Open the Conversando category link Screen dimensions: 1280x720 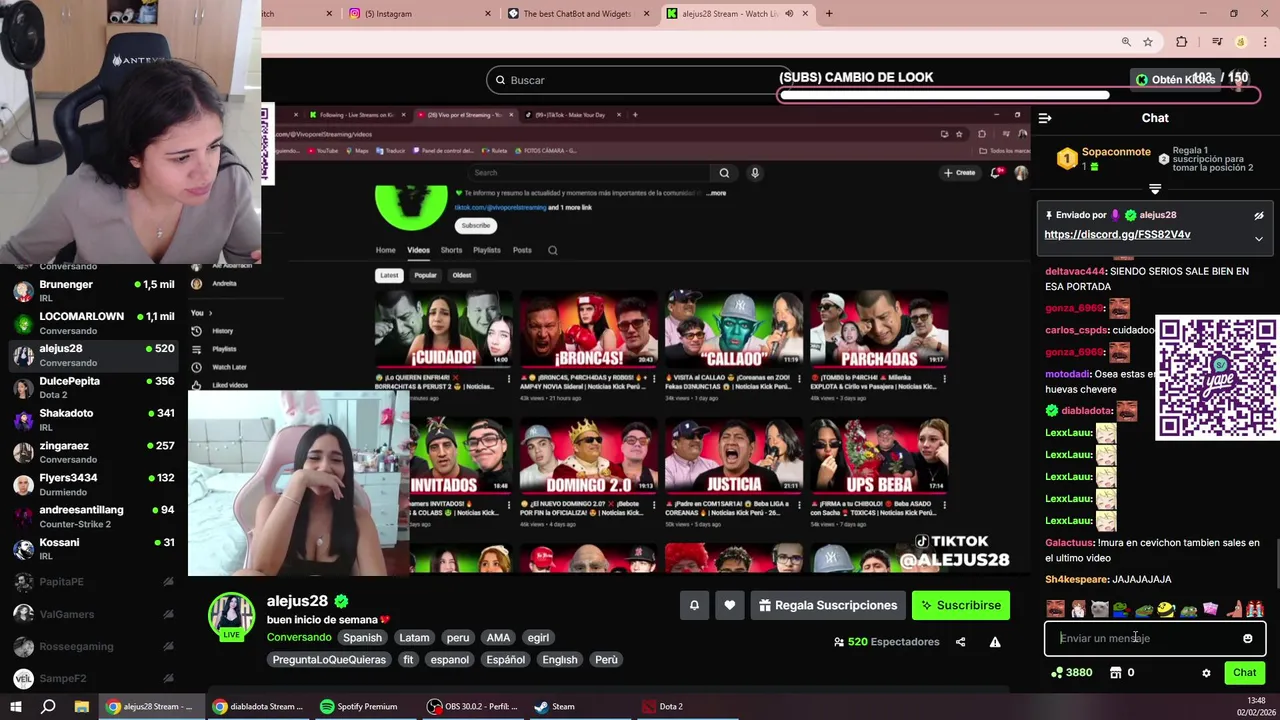point(299,638)
